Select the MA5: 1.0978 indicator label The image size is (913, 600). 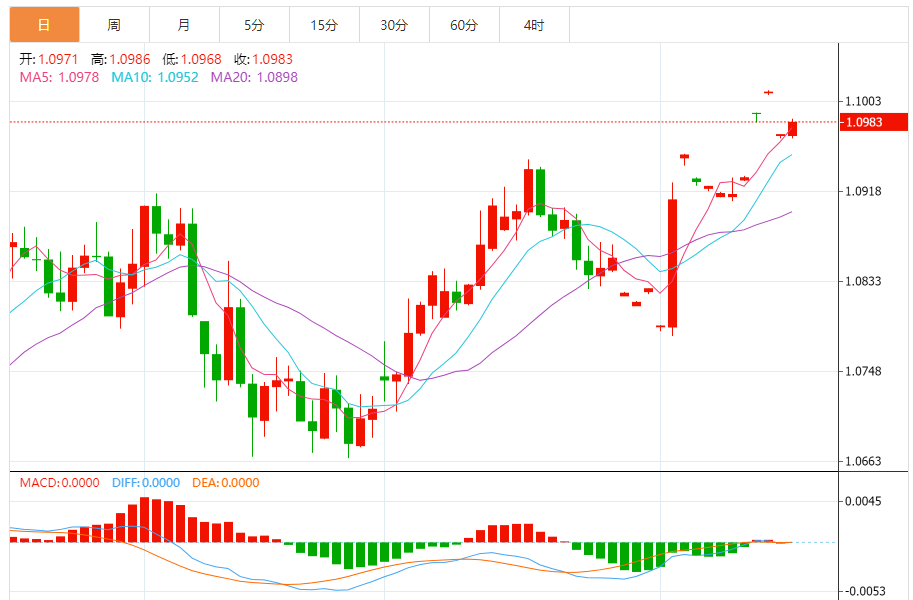click(59, 77)
